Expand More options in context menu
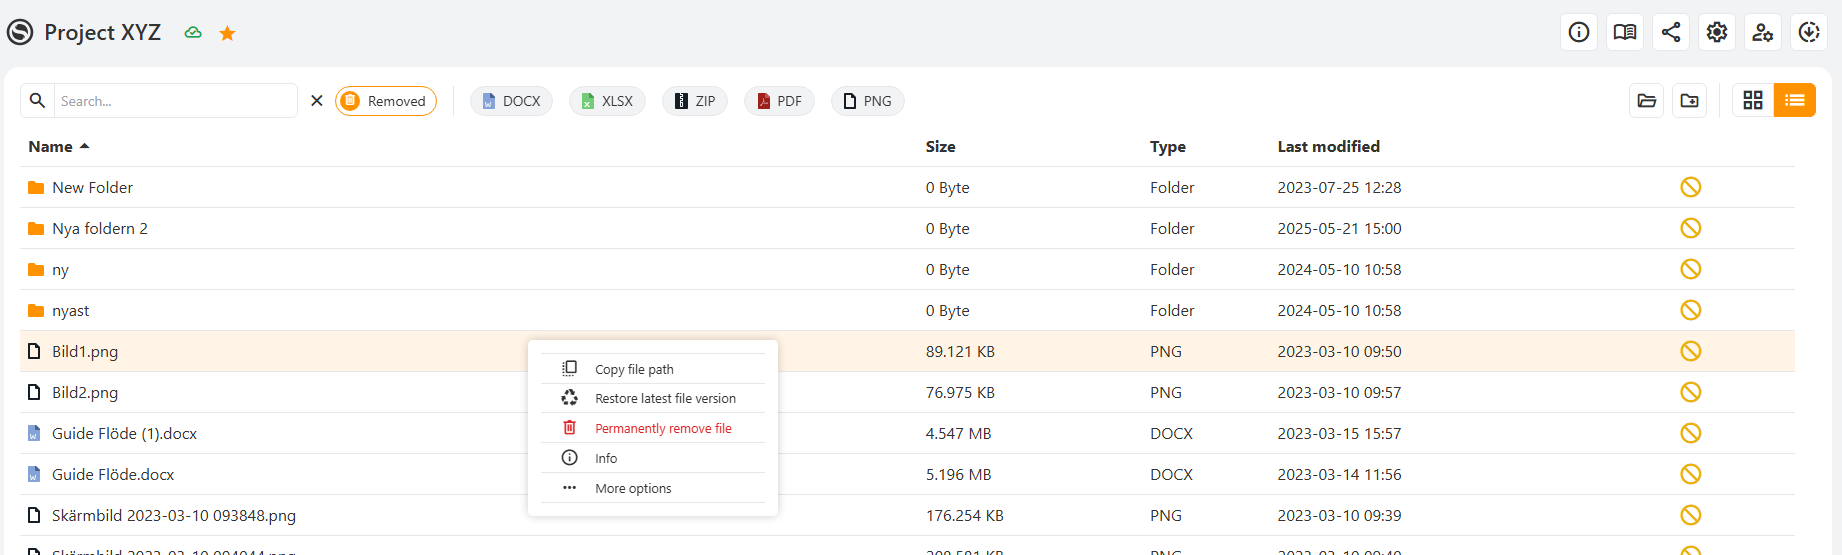Screen dimensions: 1842x555 [653, 488]
